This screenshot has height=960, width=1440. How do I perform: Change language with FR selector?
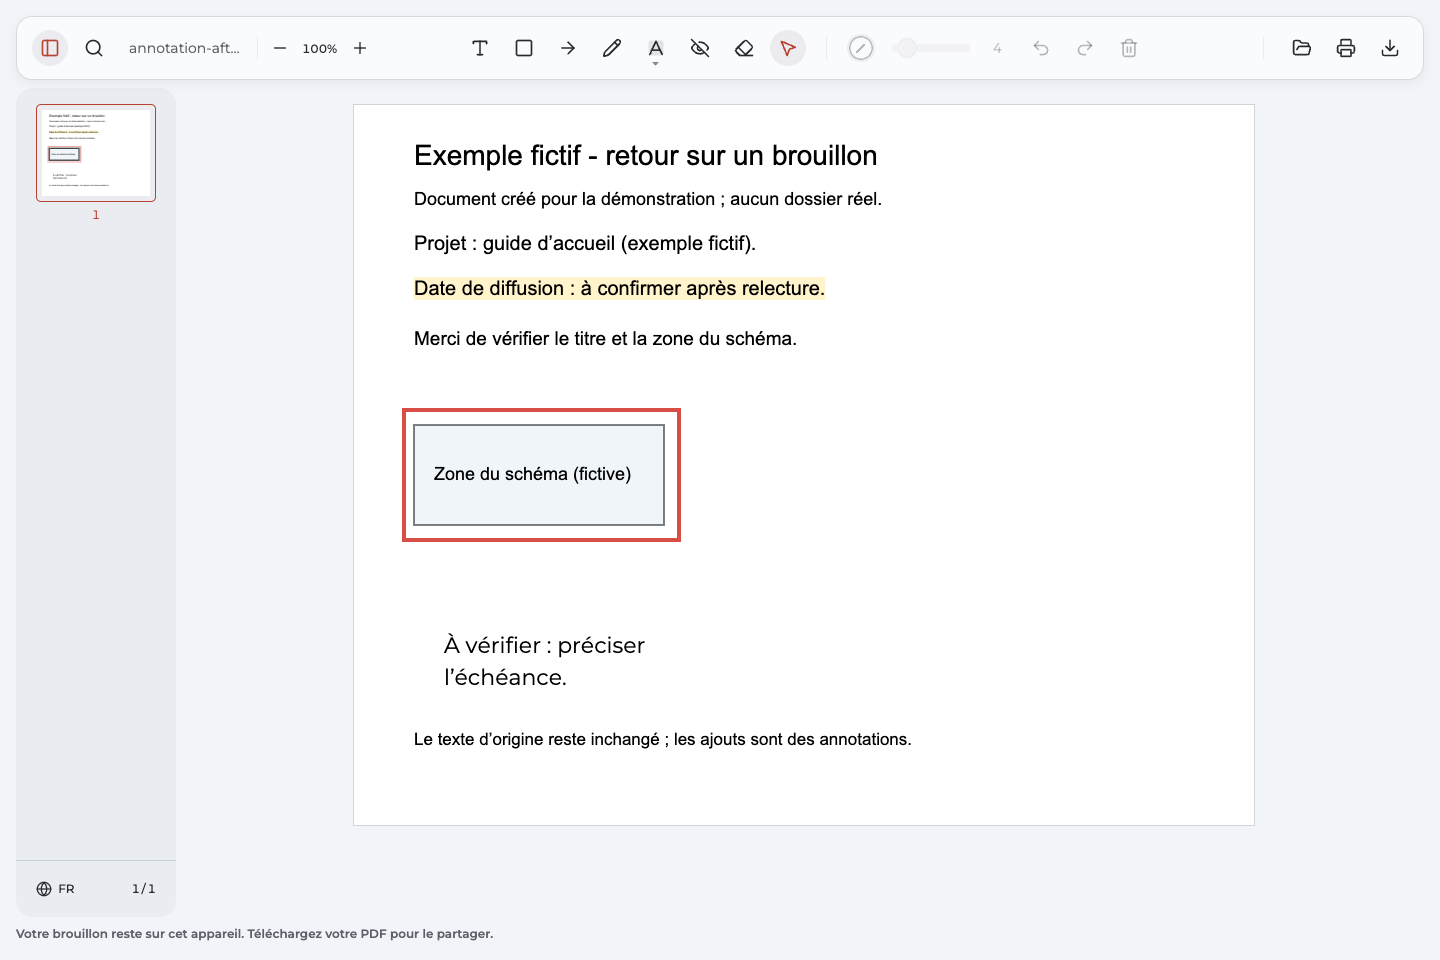coord(56,889)
